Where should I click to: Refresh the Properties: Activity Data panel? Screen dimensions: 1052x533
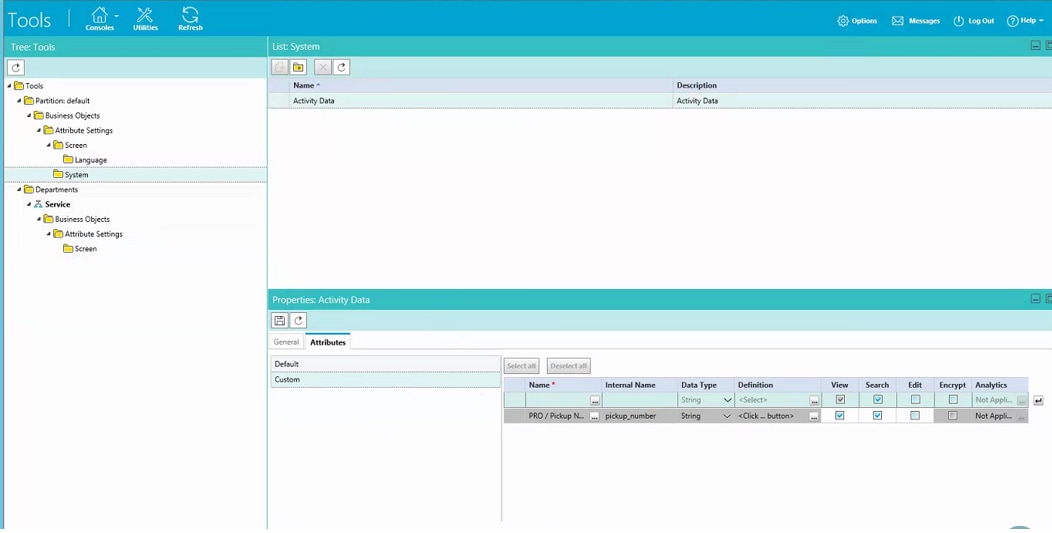tap(299, 320)
